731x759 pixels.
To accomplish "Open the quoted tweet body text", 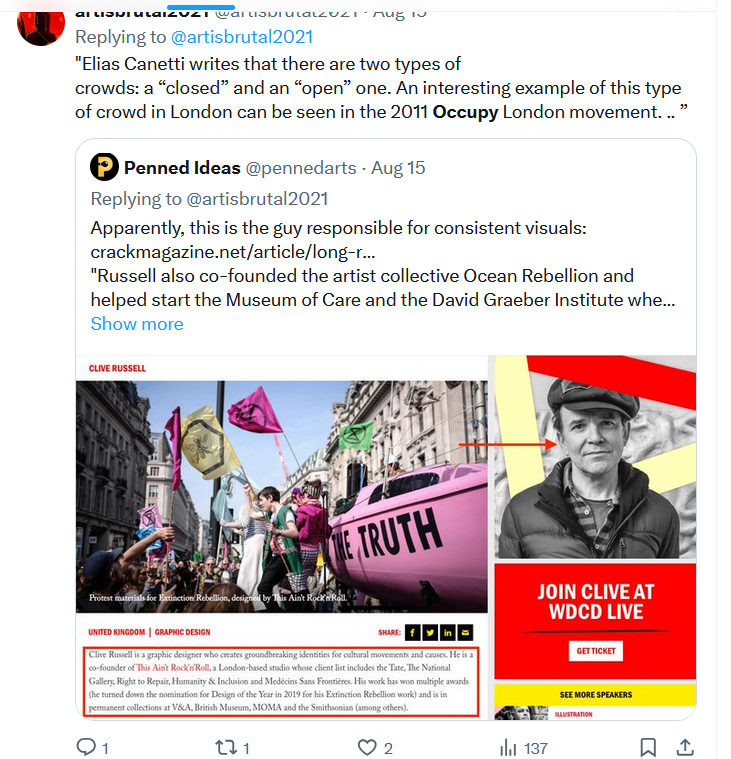I will tap(382, 264).
